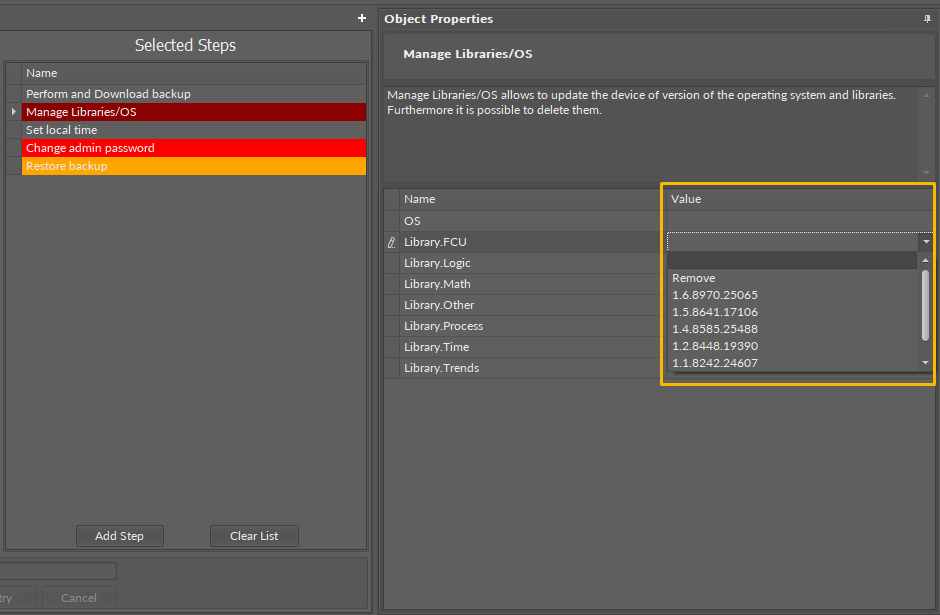
Task: Click the filter field inside the dropdown
Action: click(791, 260)
